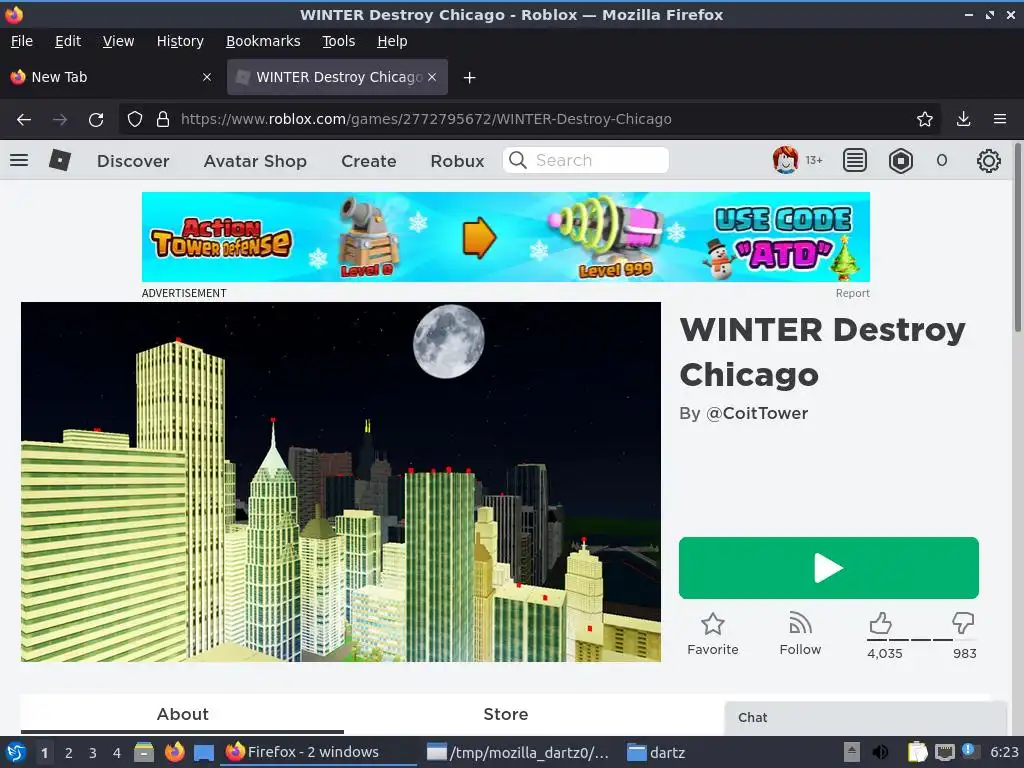1024x768 pixels.
Task: Switch to workspace 2
Action: pos(69,753)
